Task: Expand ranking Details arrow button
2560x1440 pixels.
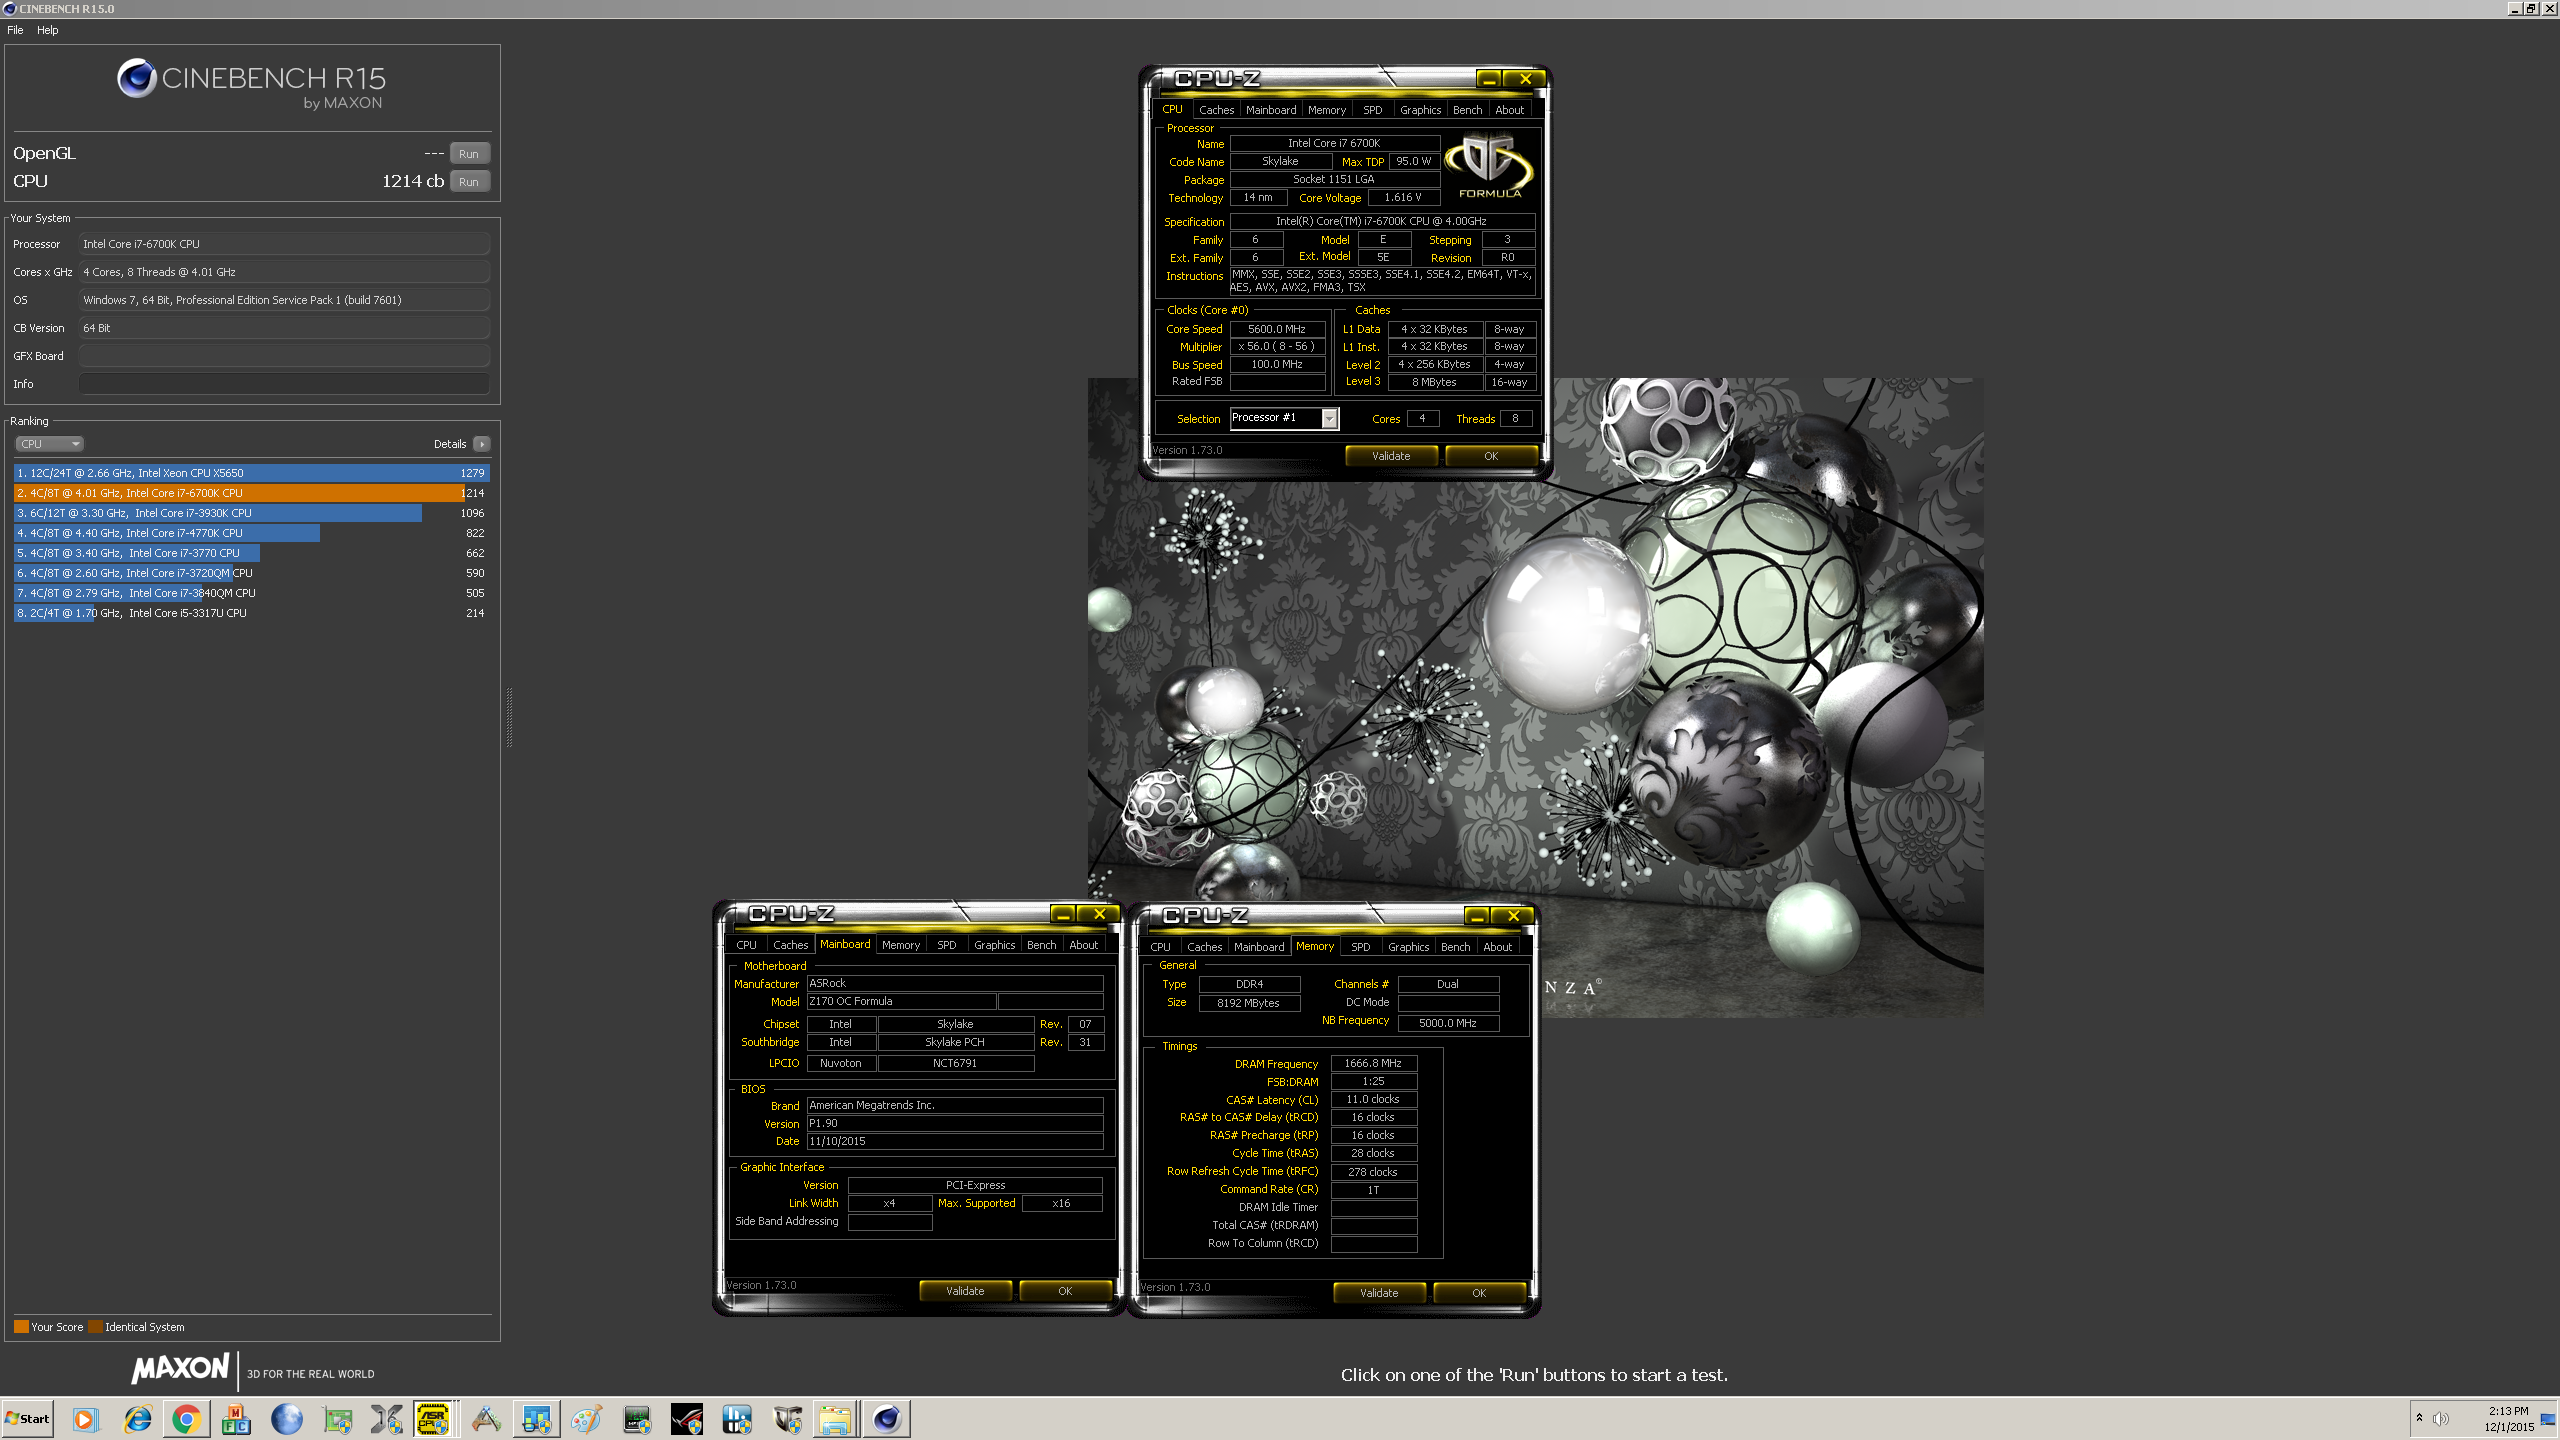Action: (x=482, y=444)
